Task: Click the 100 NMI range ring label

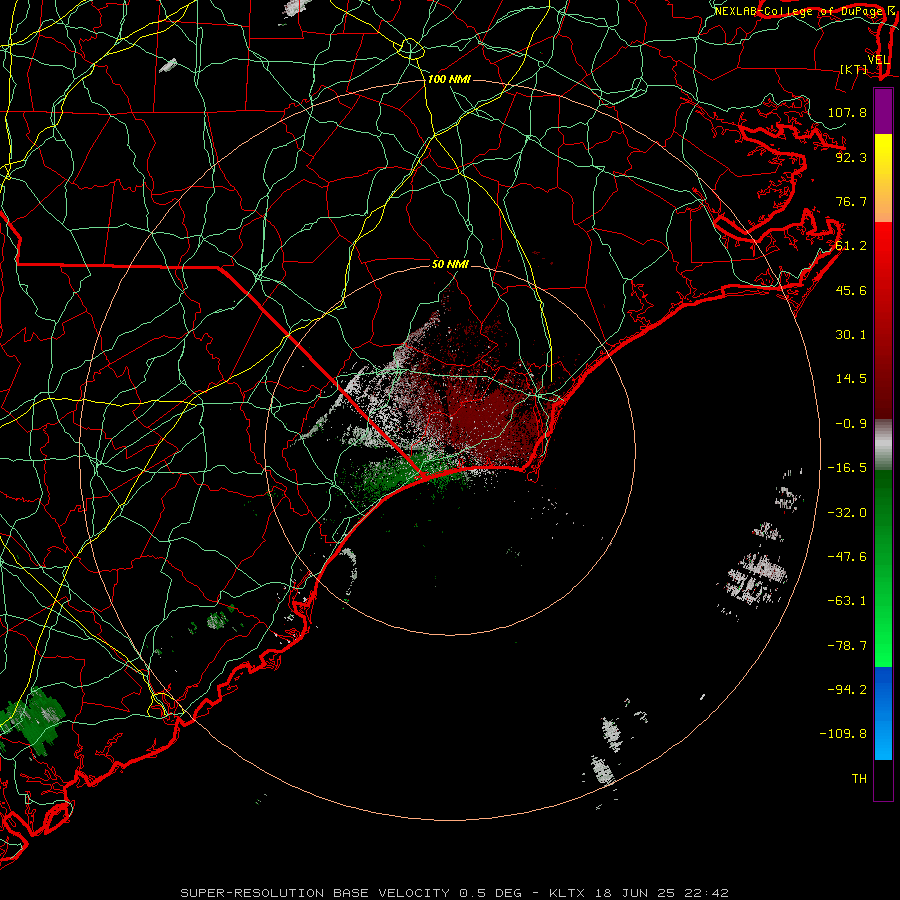Action: (449, 79)
